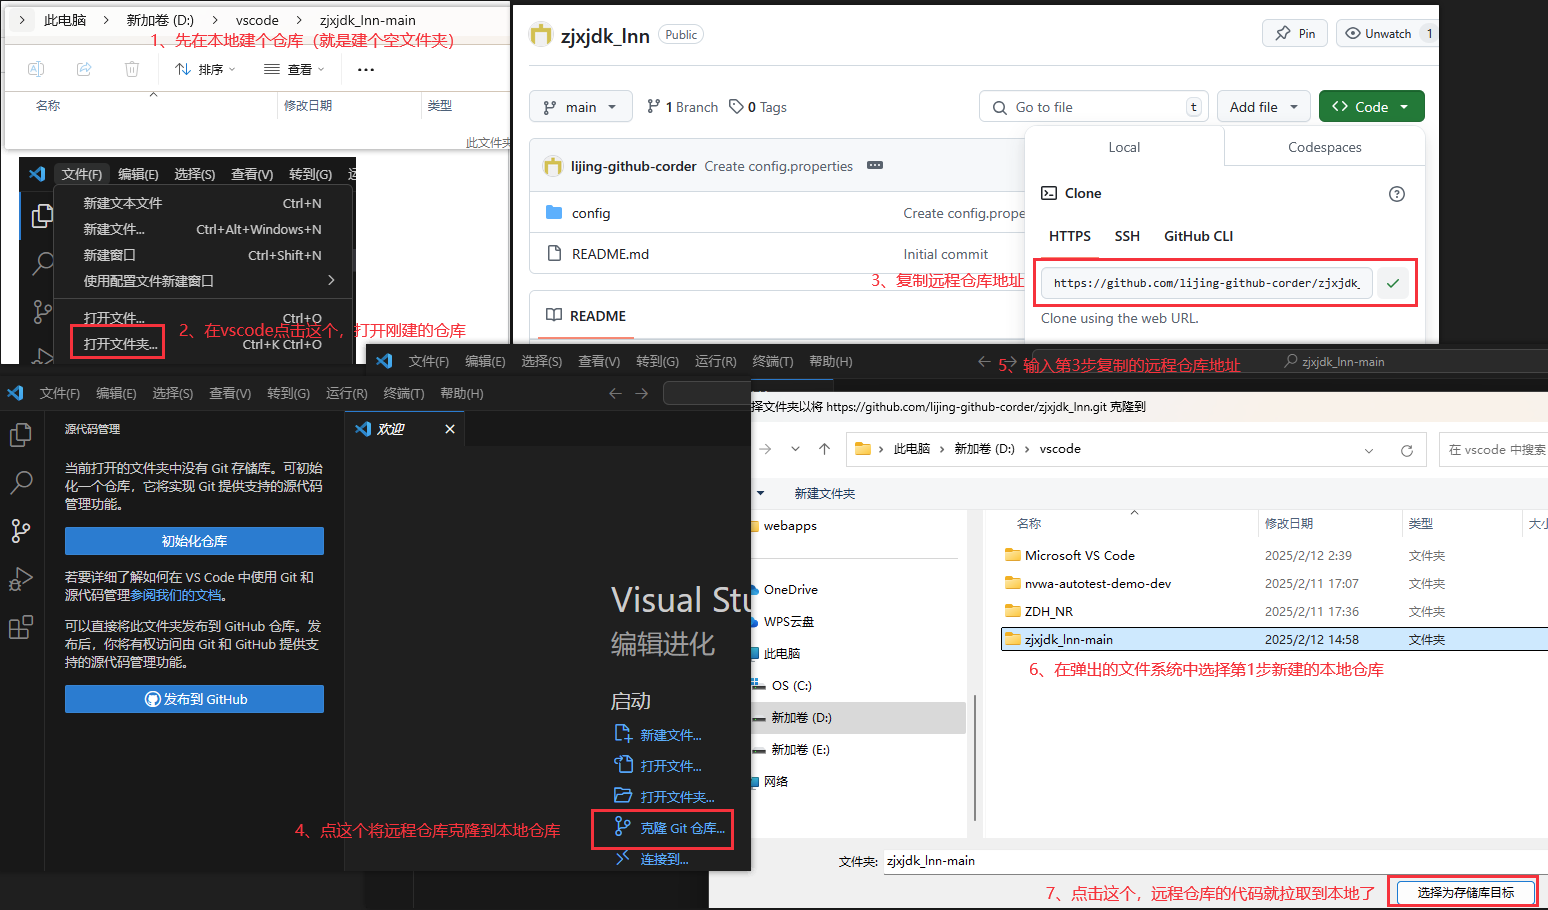1548x910 pixels.
Task: Open 帮助(H) menu beside the zjxjdk_lnn-main search box
Action: click(831, 361)
